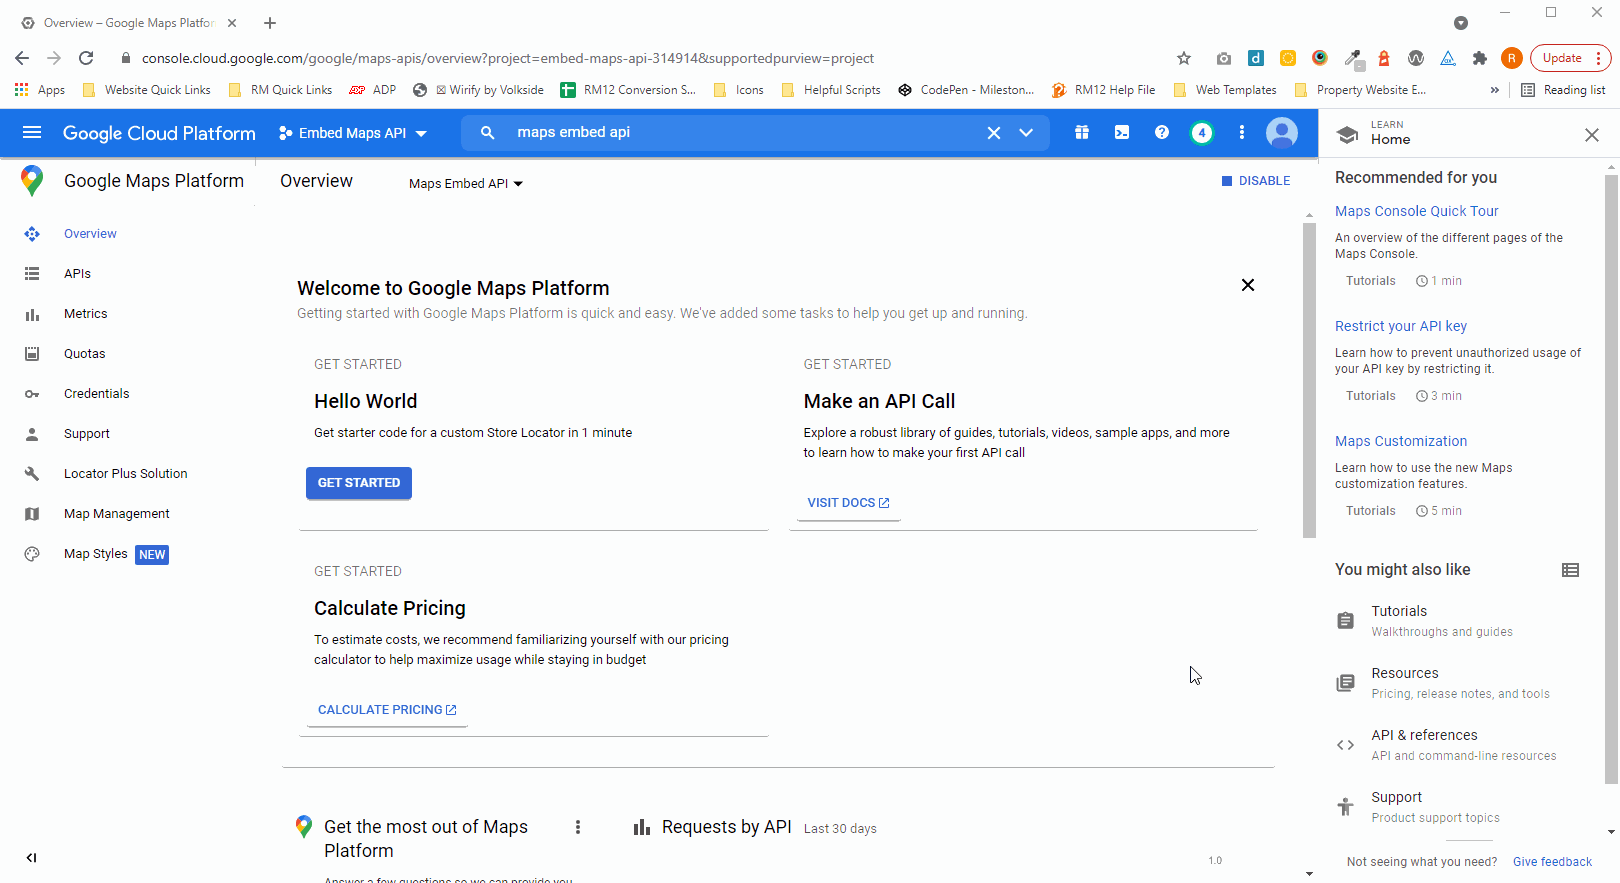Expand the search bar options chevron
Image resolution: width=1620 pixels, height=883 pixels.
pos(1026,132)
